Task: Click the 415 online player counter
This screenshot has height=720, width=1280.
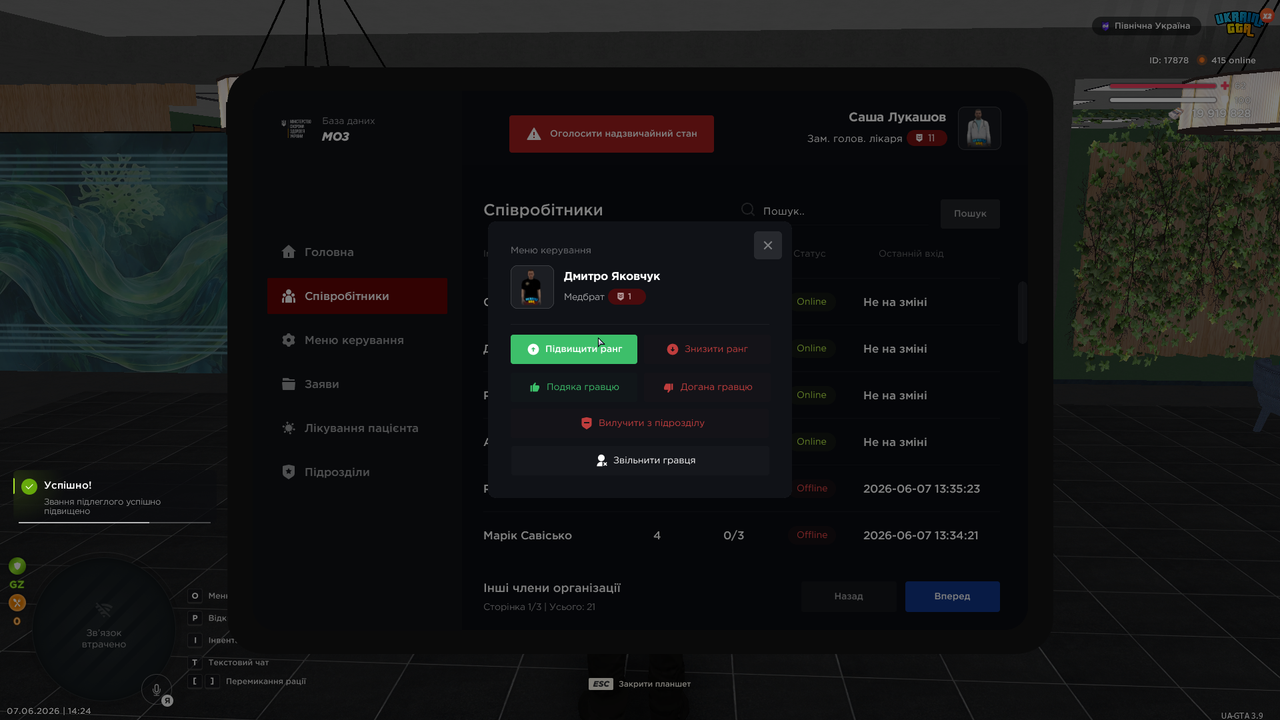Action: (1227, 60)
